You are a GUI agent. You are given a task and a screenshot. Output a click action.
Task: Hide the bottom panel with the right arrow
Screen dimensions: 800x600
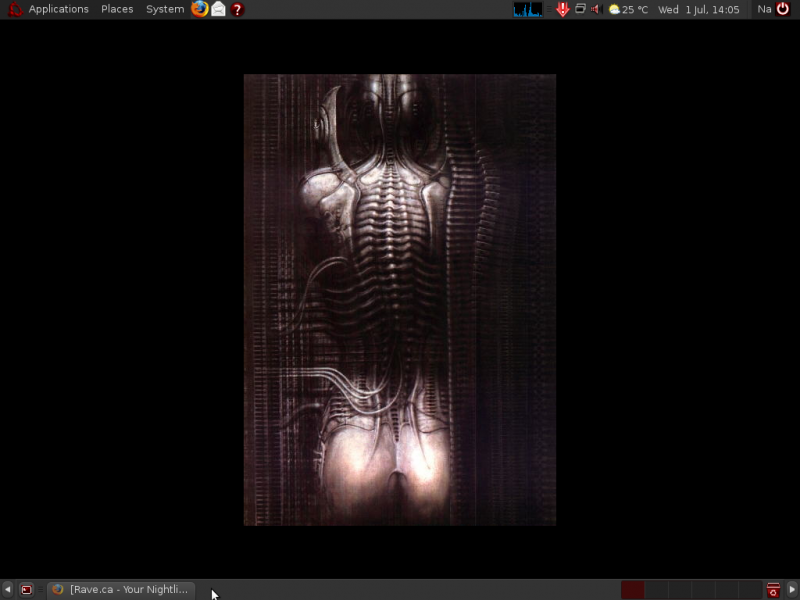tap(792, 590)
